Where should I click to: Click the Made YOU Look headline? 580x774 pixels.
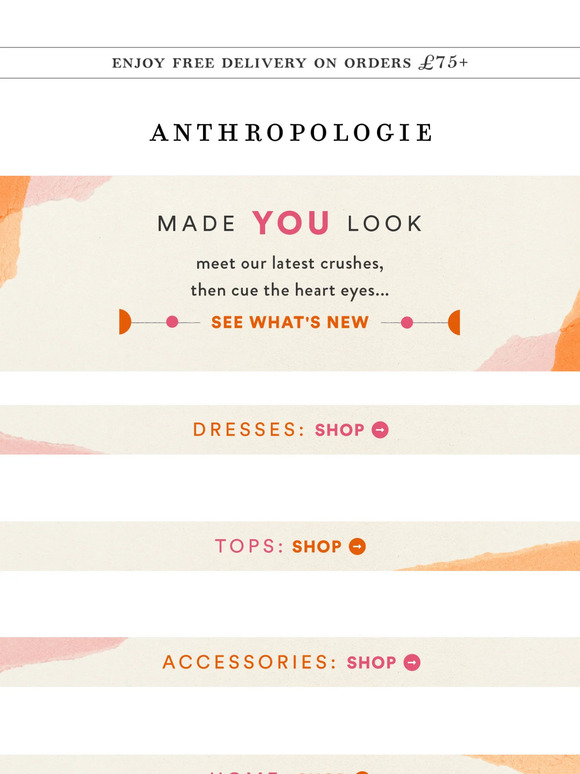point(290,223)
